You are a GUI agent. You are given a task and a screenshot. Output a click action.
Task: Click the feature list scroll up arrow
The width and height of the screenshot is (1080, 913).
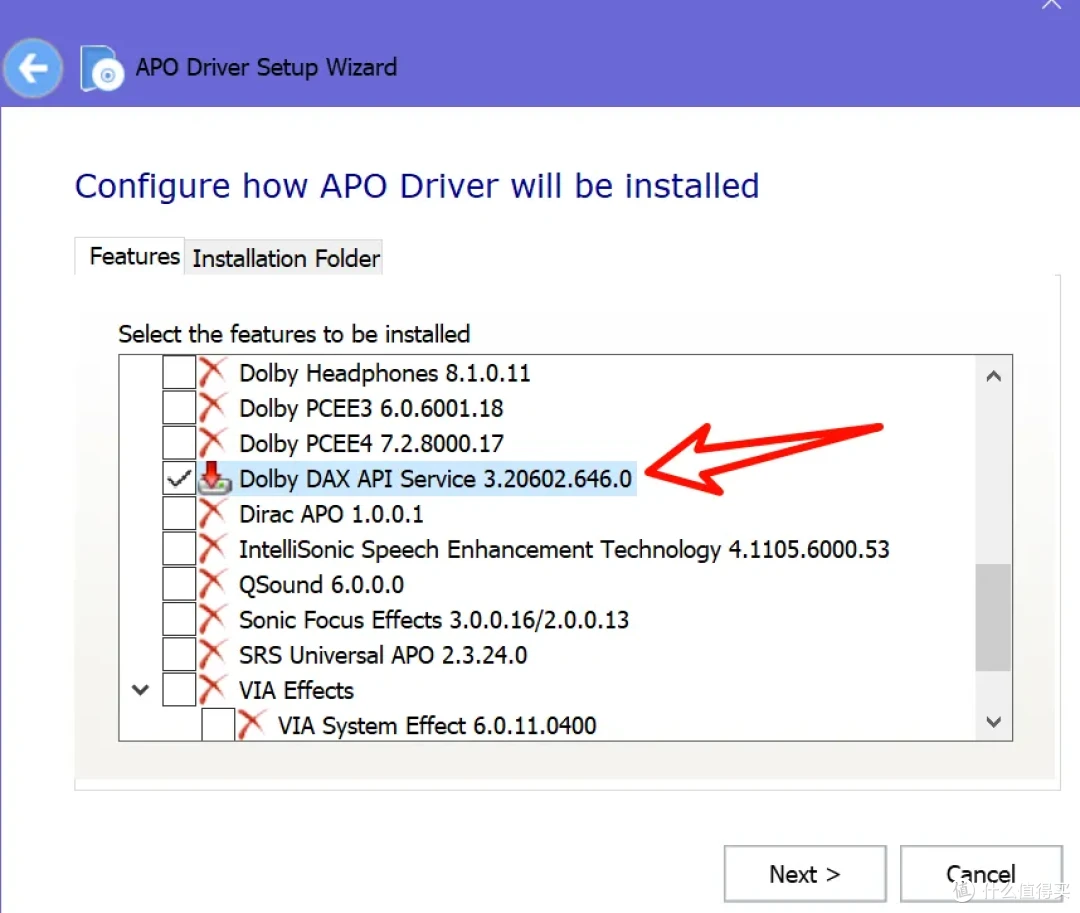click(x=993, y=376)
